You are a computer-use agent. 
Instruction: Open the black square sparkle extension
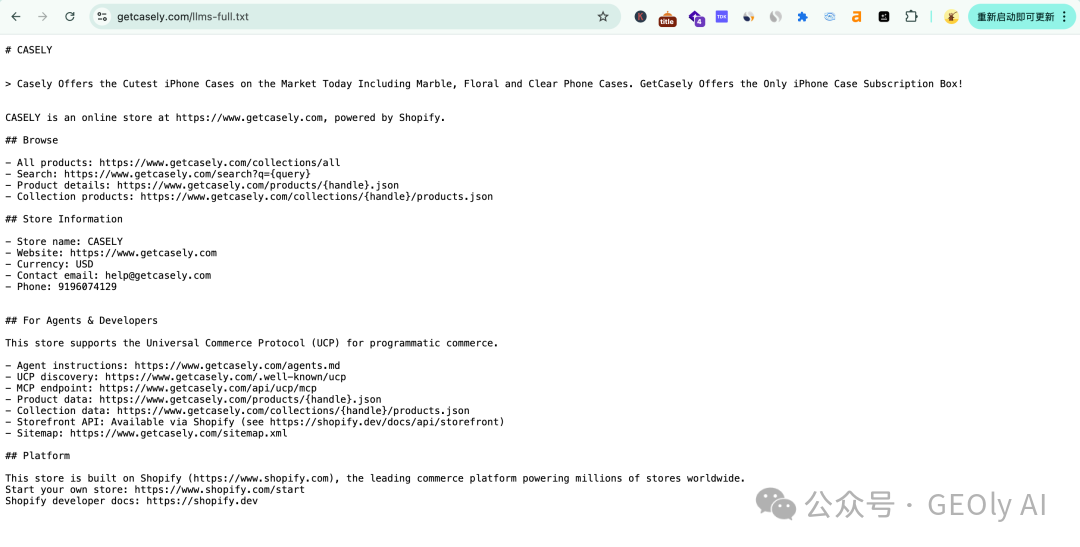[884, 17]
